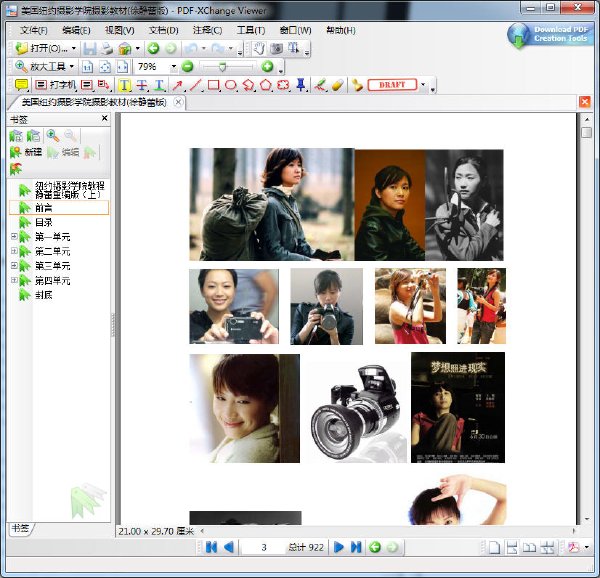Toggle continuous page layout view
The width and height of the screenshot is (600, 578).
click(512, 547)
